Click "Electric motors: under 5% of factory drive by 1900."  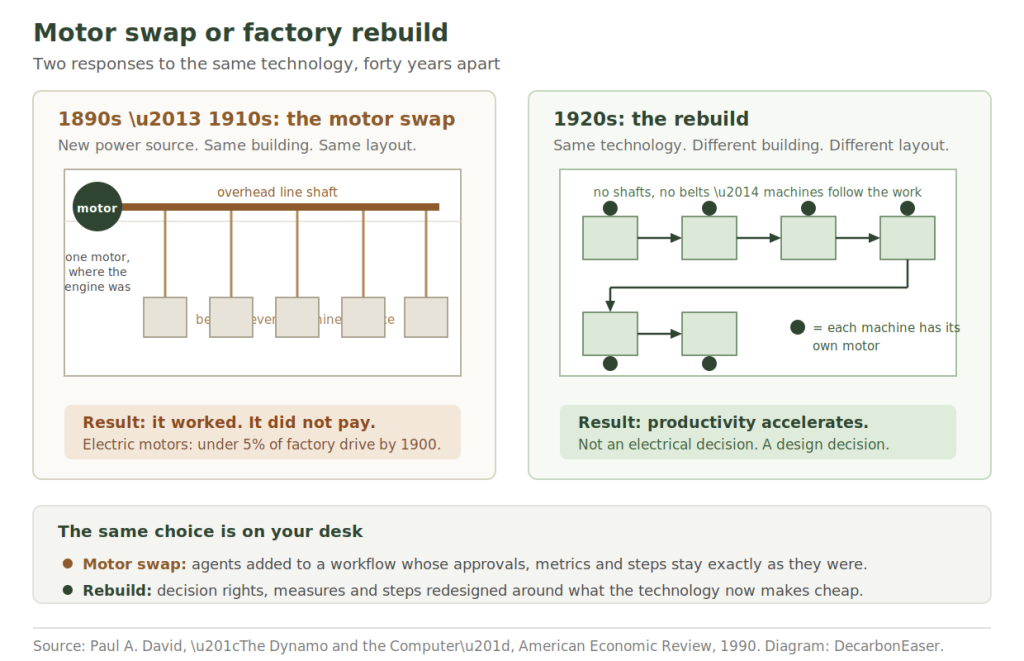pyautogui.click(x=261, y=445)
